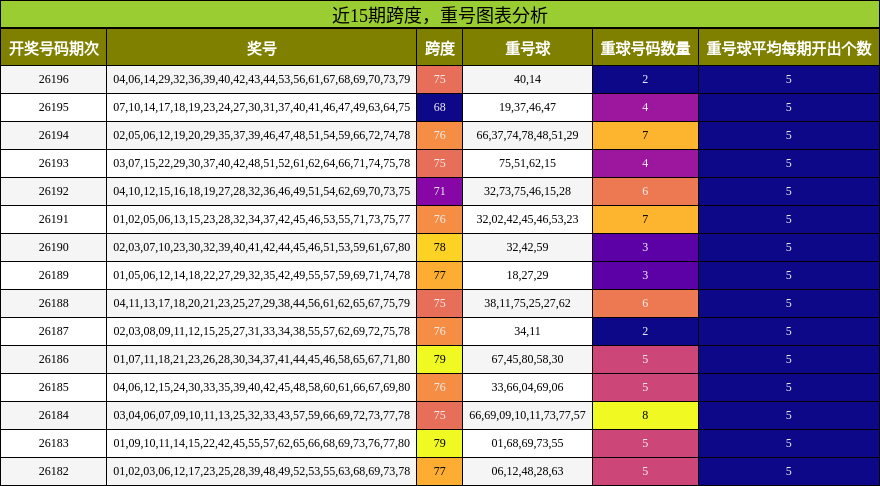Select the draw numbers of period 26196
Screen dimensions: 880x486
pyautogui.click(x=262, y=79)
